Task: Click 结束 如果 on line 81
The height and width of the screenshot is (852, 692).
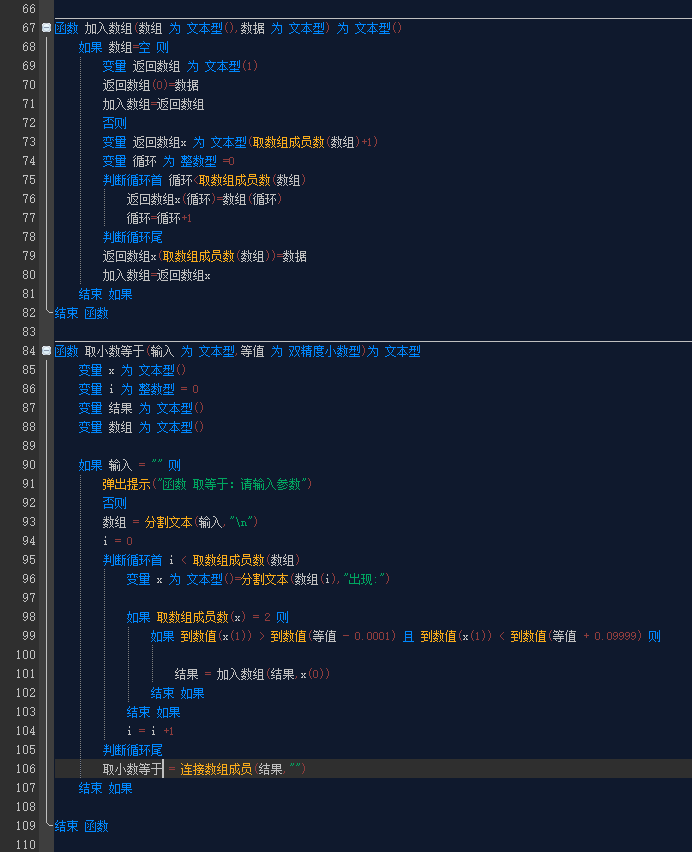Action: pos(105,295)
